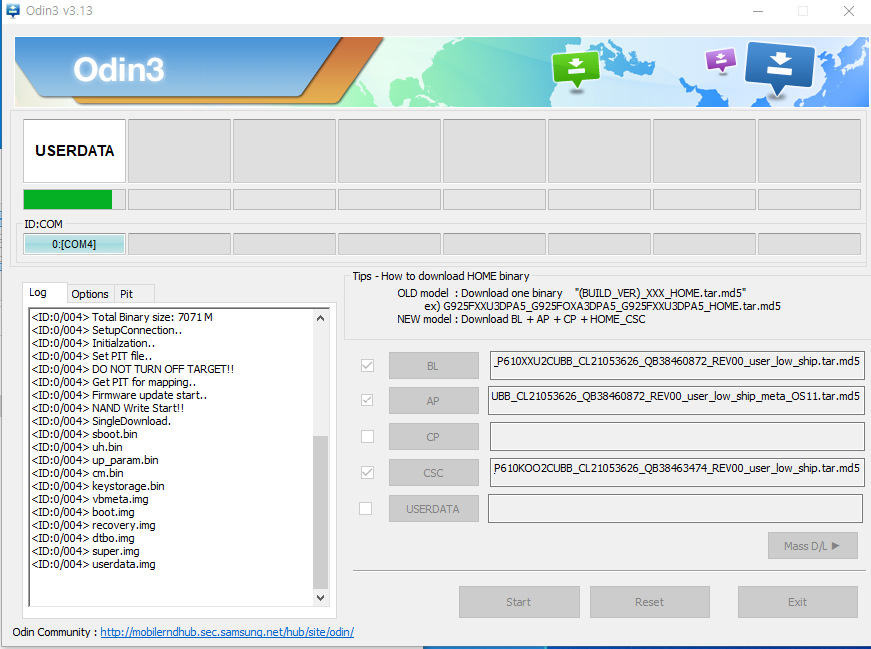
Task: Click the AP file path field
Action: tap(676, 400)
